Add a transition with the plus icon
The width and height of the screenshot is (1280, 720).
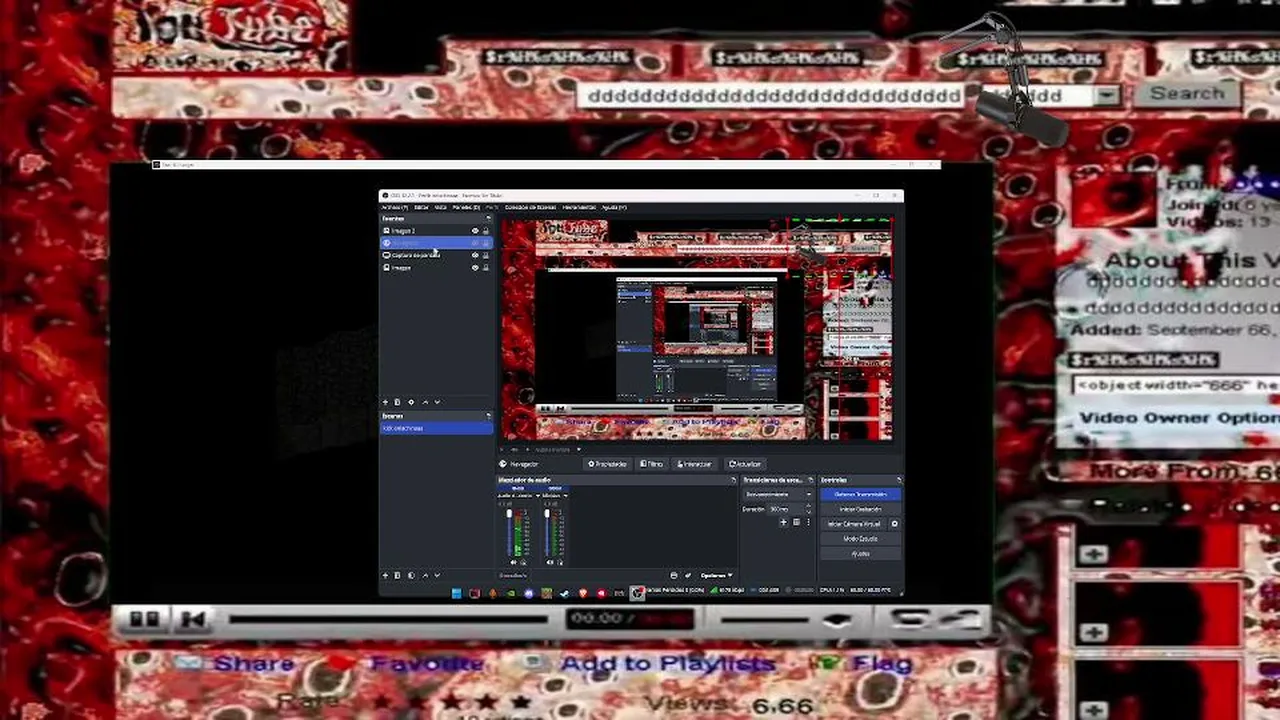pyautogui.click(x=784, y=522)
